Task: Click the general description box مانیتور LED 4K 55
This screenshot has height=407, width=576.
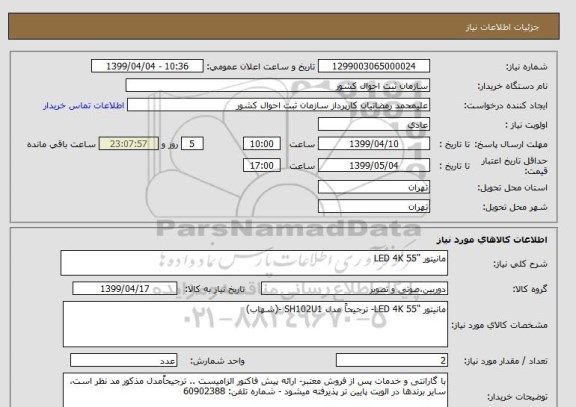Action: 254,263
